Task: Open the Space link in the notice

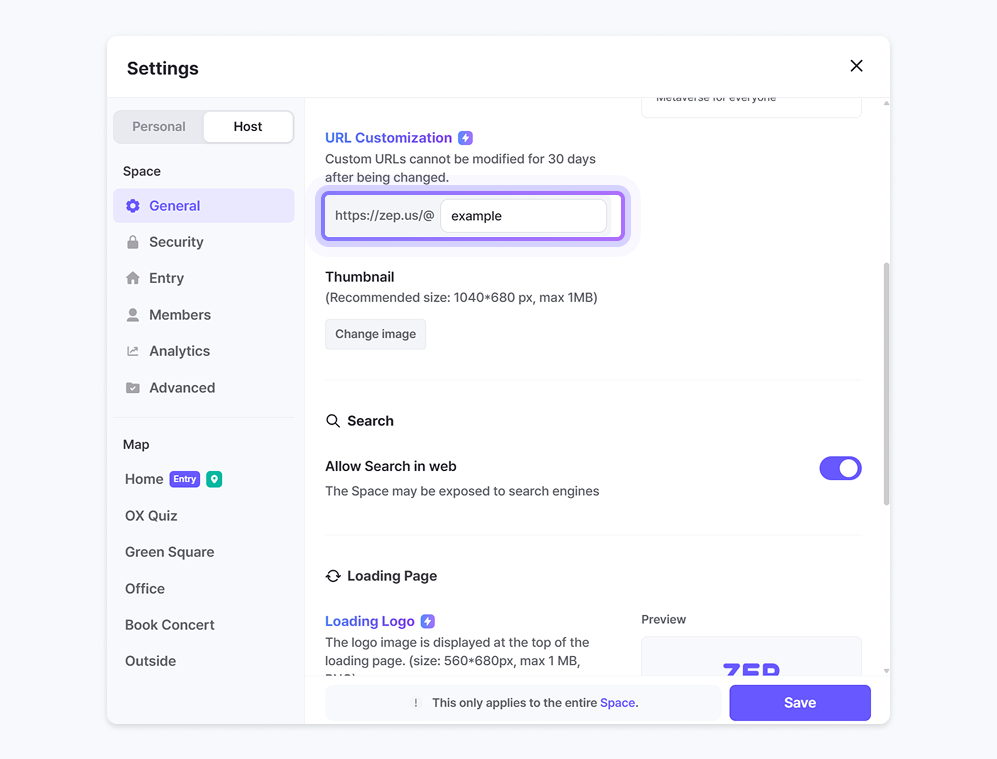Action: [x=617, y=703]
